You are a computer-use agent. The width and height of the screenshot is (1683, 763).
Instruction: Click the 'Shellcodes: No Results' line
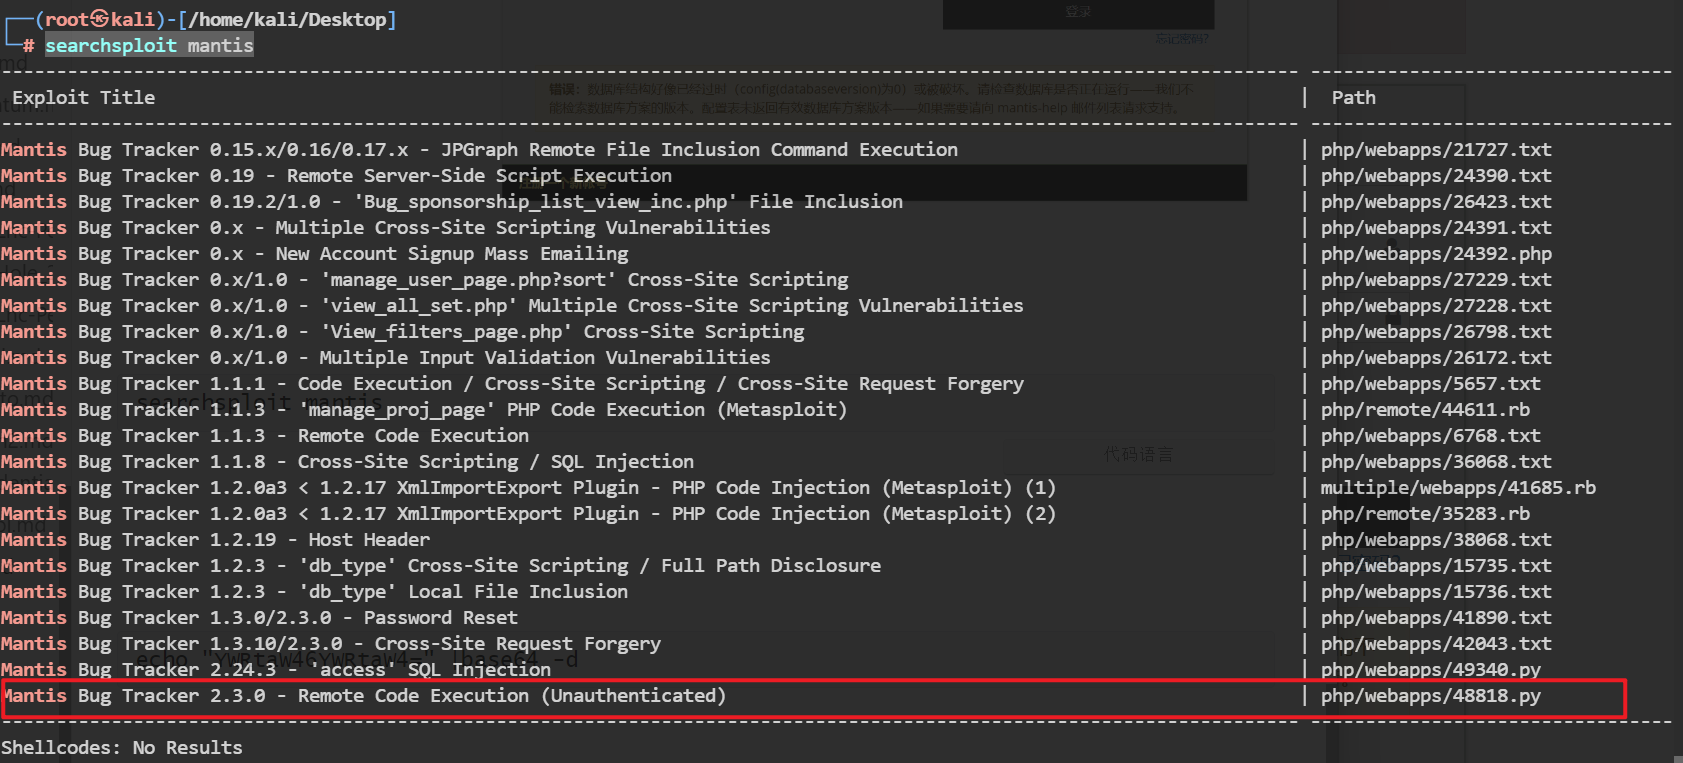[122, 747]
